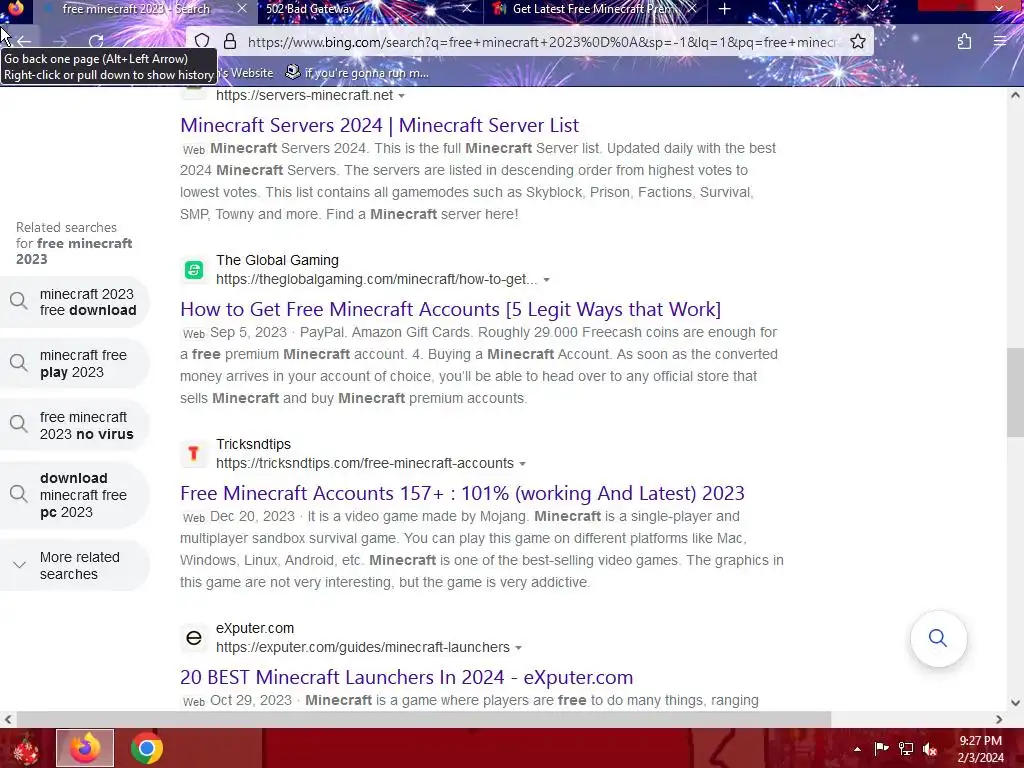The height and width of the screenshot is (768, 1024).
Task: Close the 'free minecraft 2023 - Search' tab
Action: pyautogui.click(x=242, y=9)
